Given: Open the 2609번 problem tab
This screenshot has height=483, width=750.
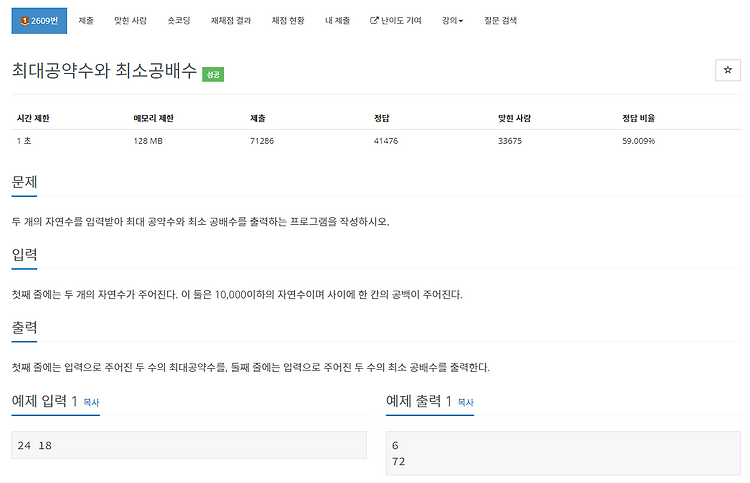Looking at the screenshot, I should [x=39, y=21].
